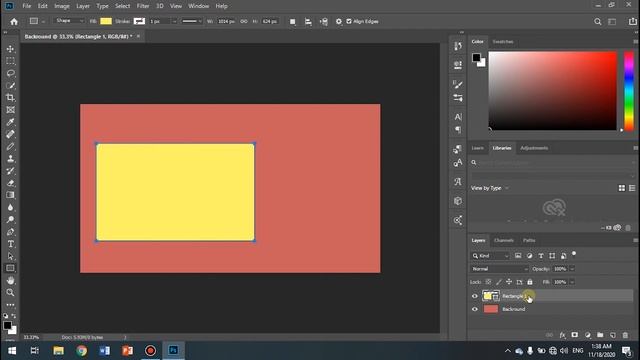Open the Filter menu
The width and height of the screenshot is (640, 360).
(x=143, y=6)
